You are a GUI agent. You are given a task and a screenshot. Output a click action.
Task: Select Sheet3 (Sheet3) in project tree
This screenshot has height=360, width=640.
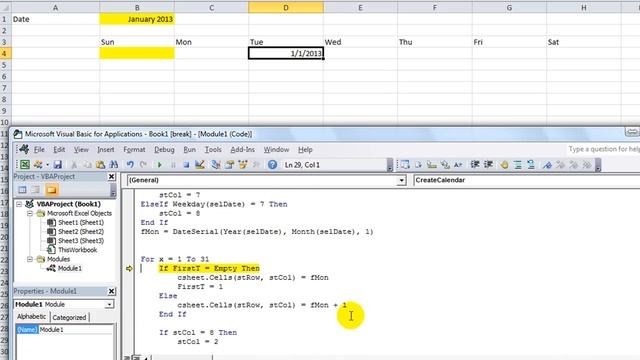coord(81,241)
